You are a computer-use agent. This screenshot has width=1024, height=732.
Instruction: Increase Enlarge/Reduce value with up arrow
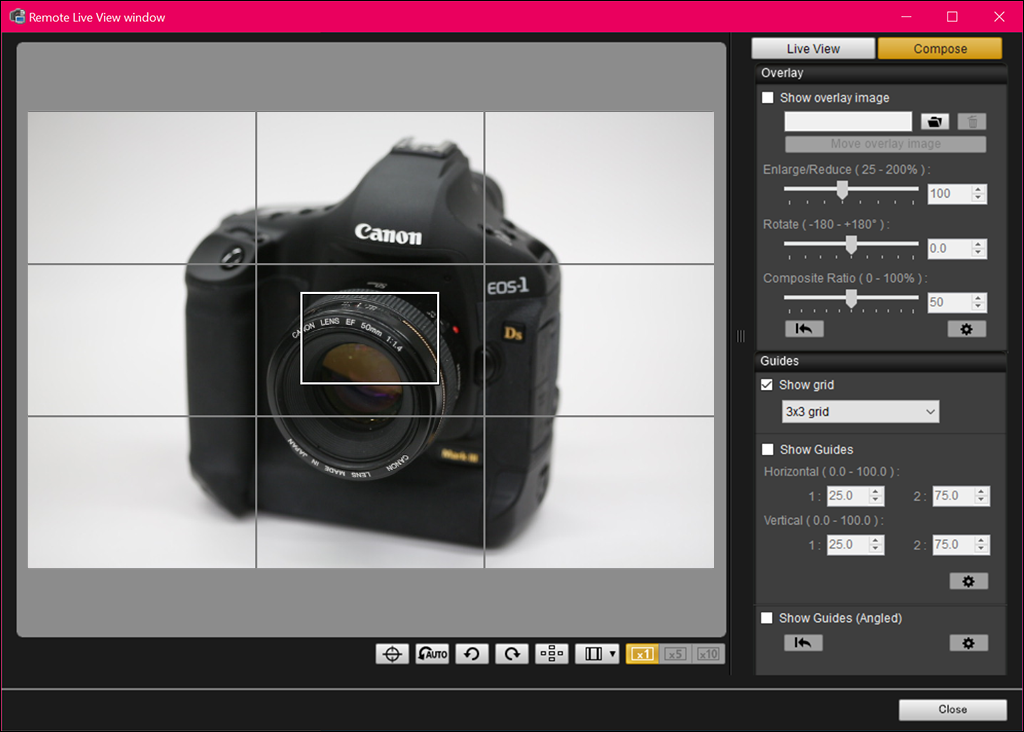coord(978,189)
